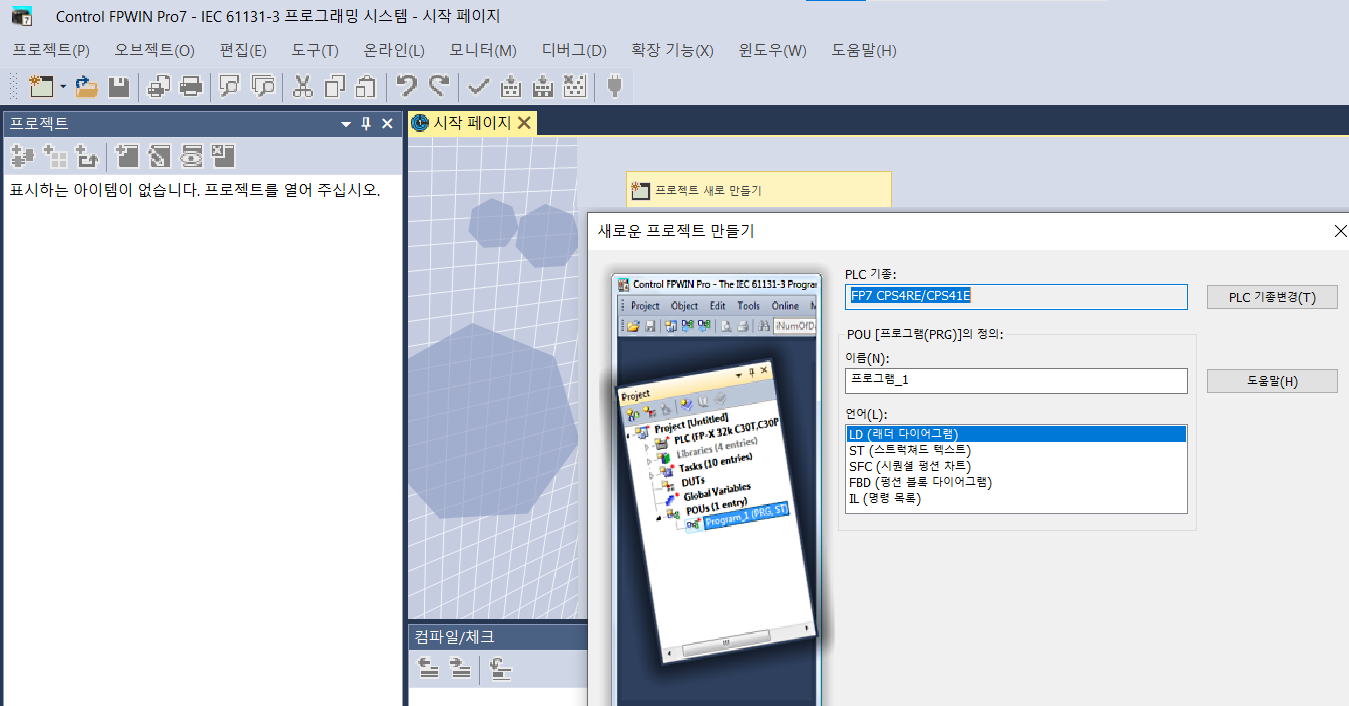Select ST (스트럭쳐드 텍스트) language
Screen dimensions: 1349x706
(x=1016, y=450)
